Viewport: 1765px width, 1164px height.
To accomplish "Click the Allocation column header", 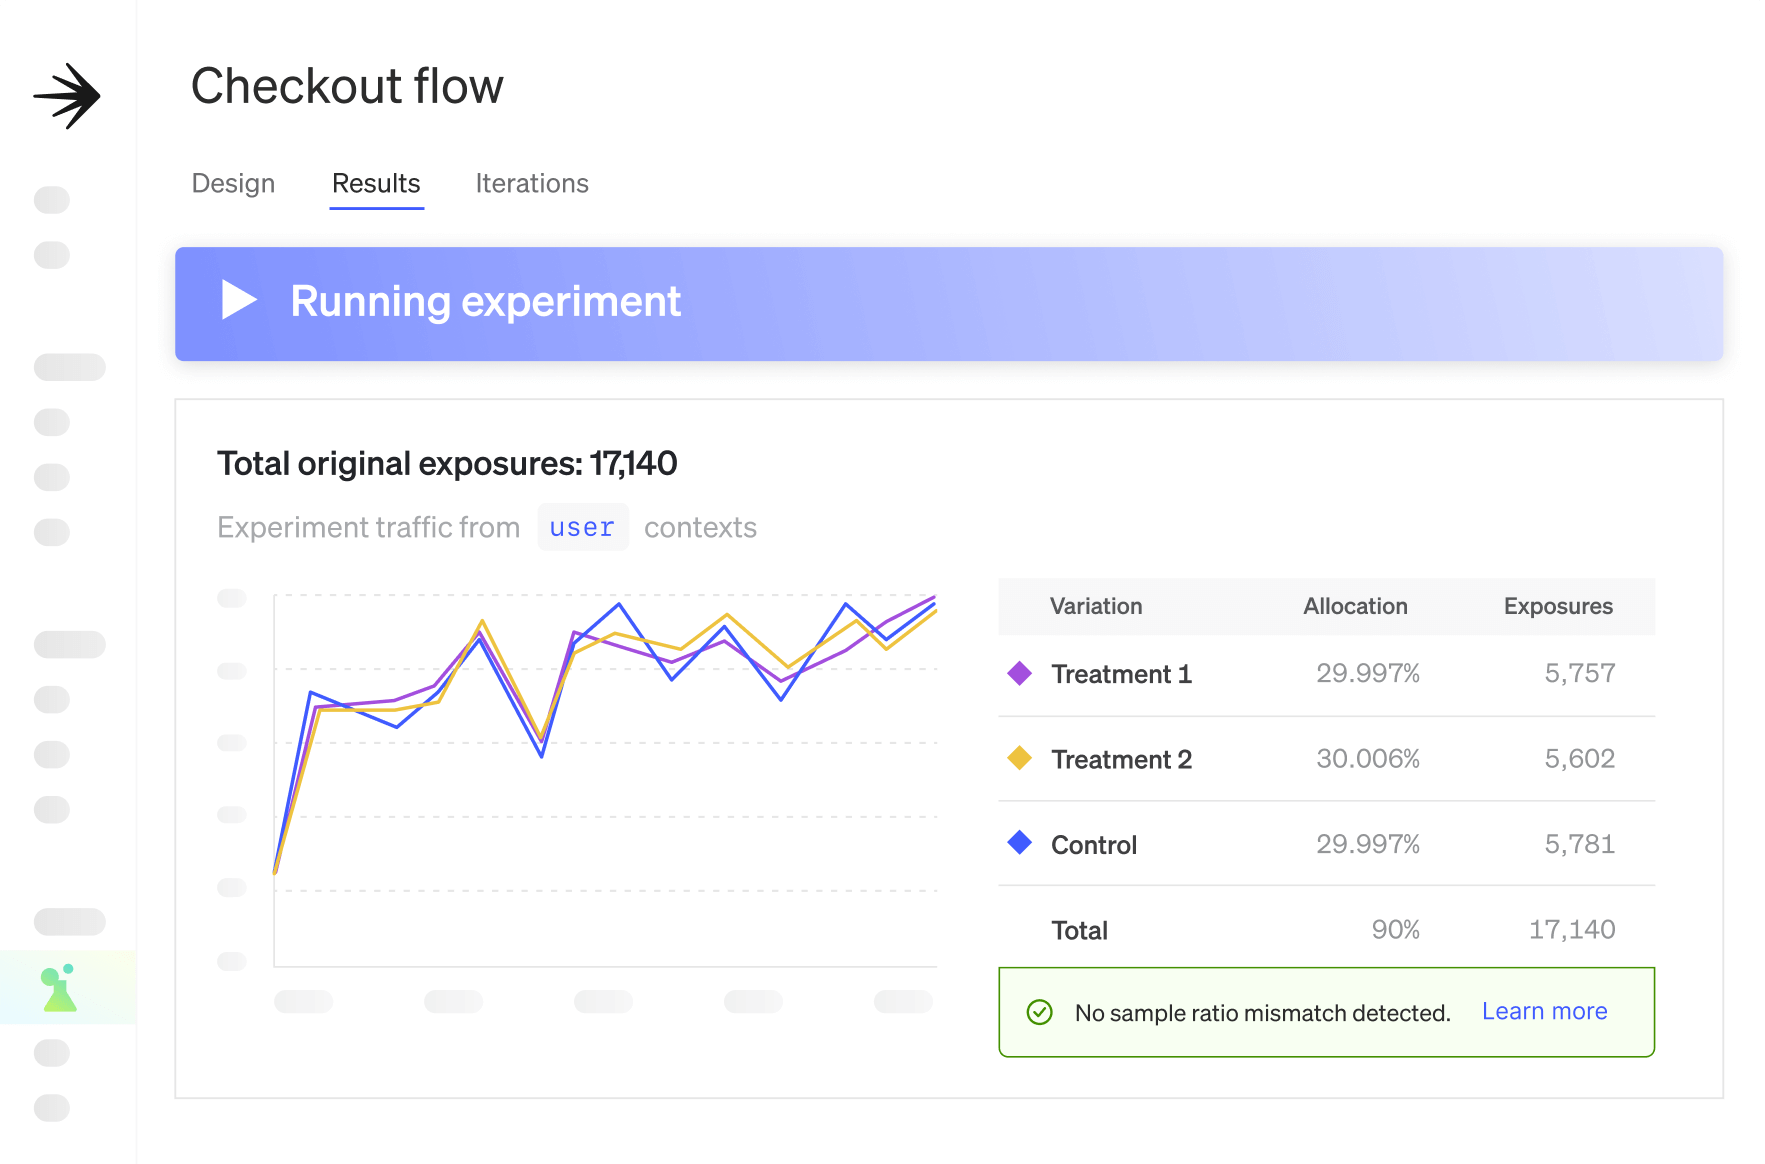I will (x=1354, y=606).
